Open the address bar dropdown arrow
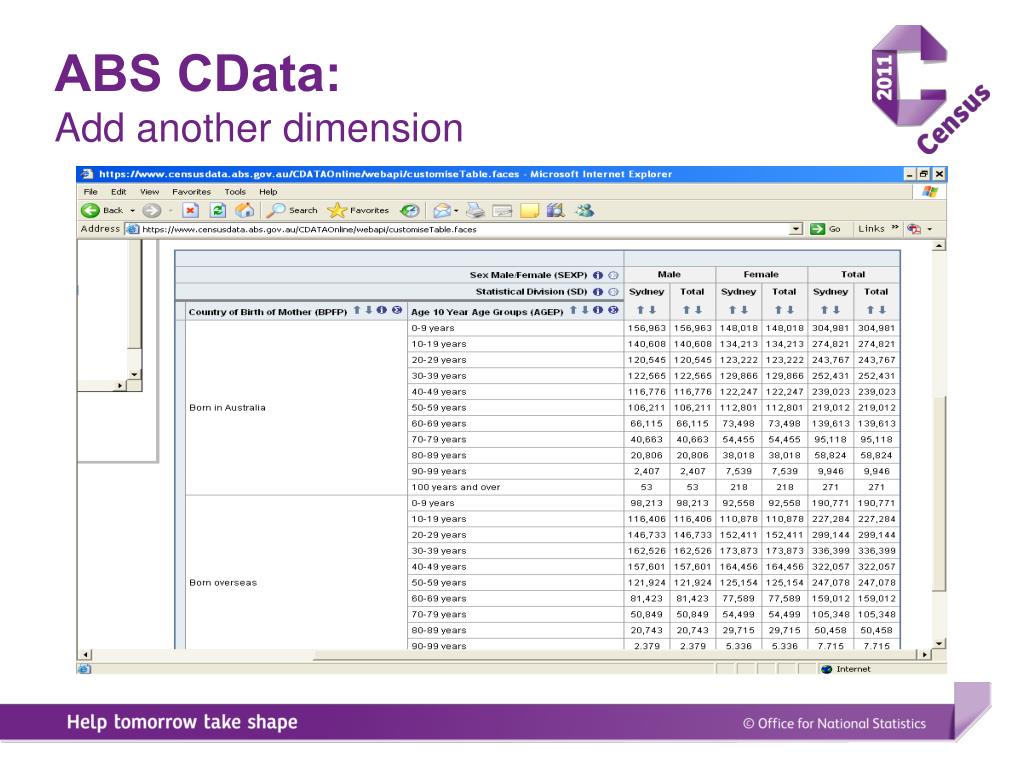 pos(796,229)
